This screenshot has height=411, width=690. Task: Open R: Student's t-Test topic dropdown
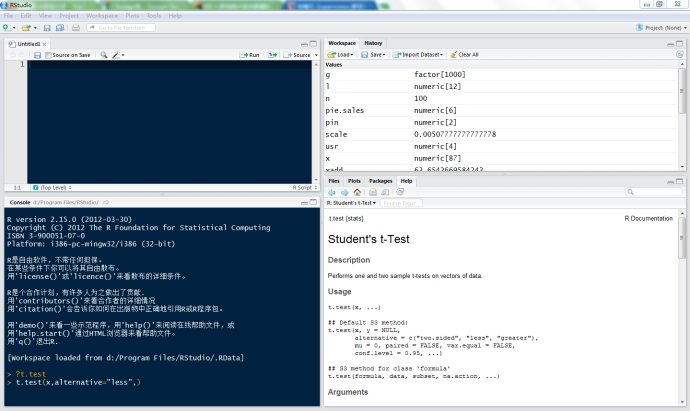click(x=351, y=203)
